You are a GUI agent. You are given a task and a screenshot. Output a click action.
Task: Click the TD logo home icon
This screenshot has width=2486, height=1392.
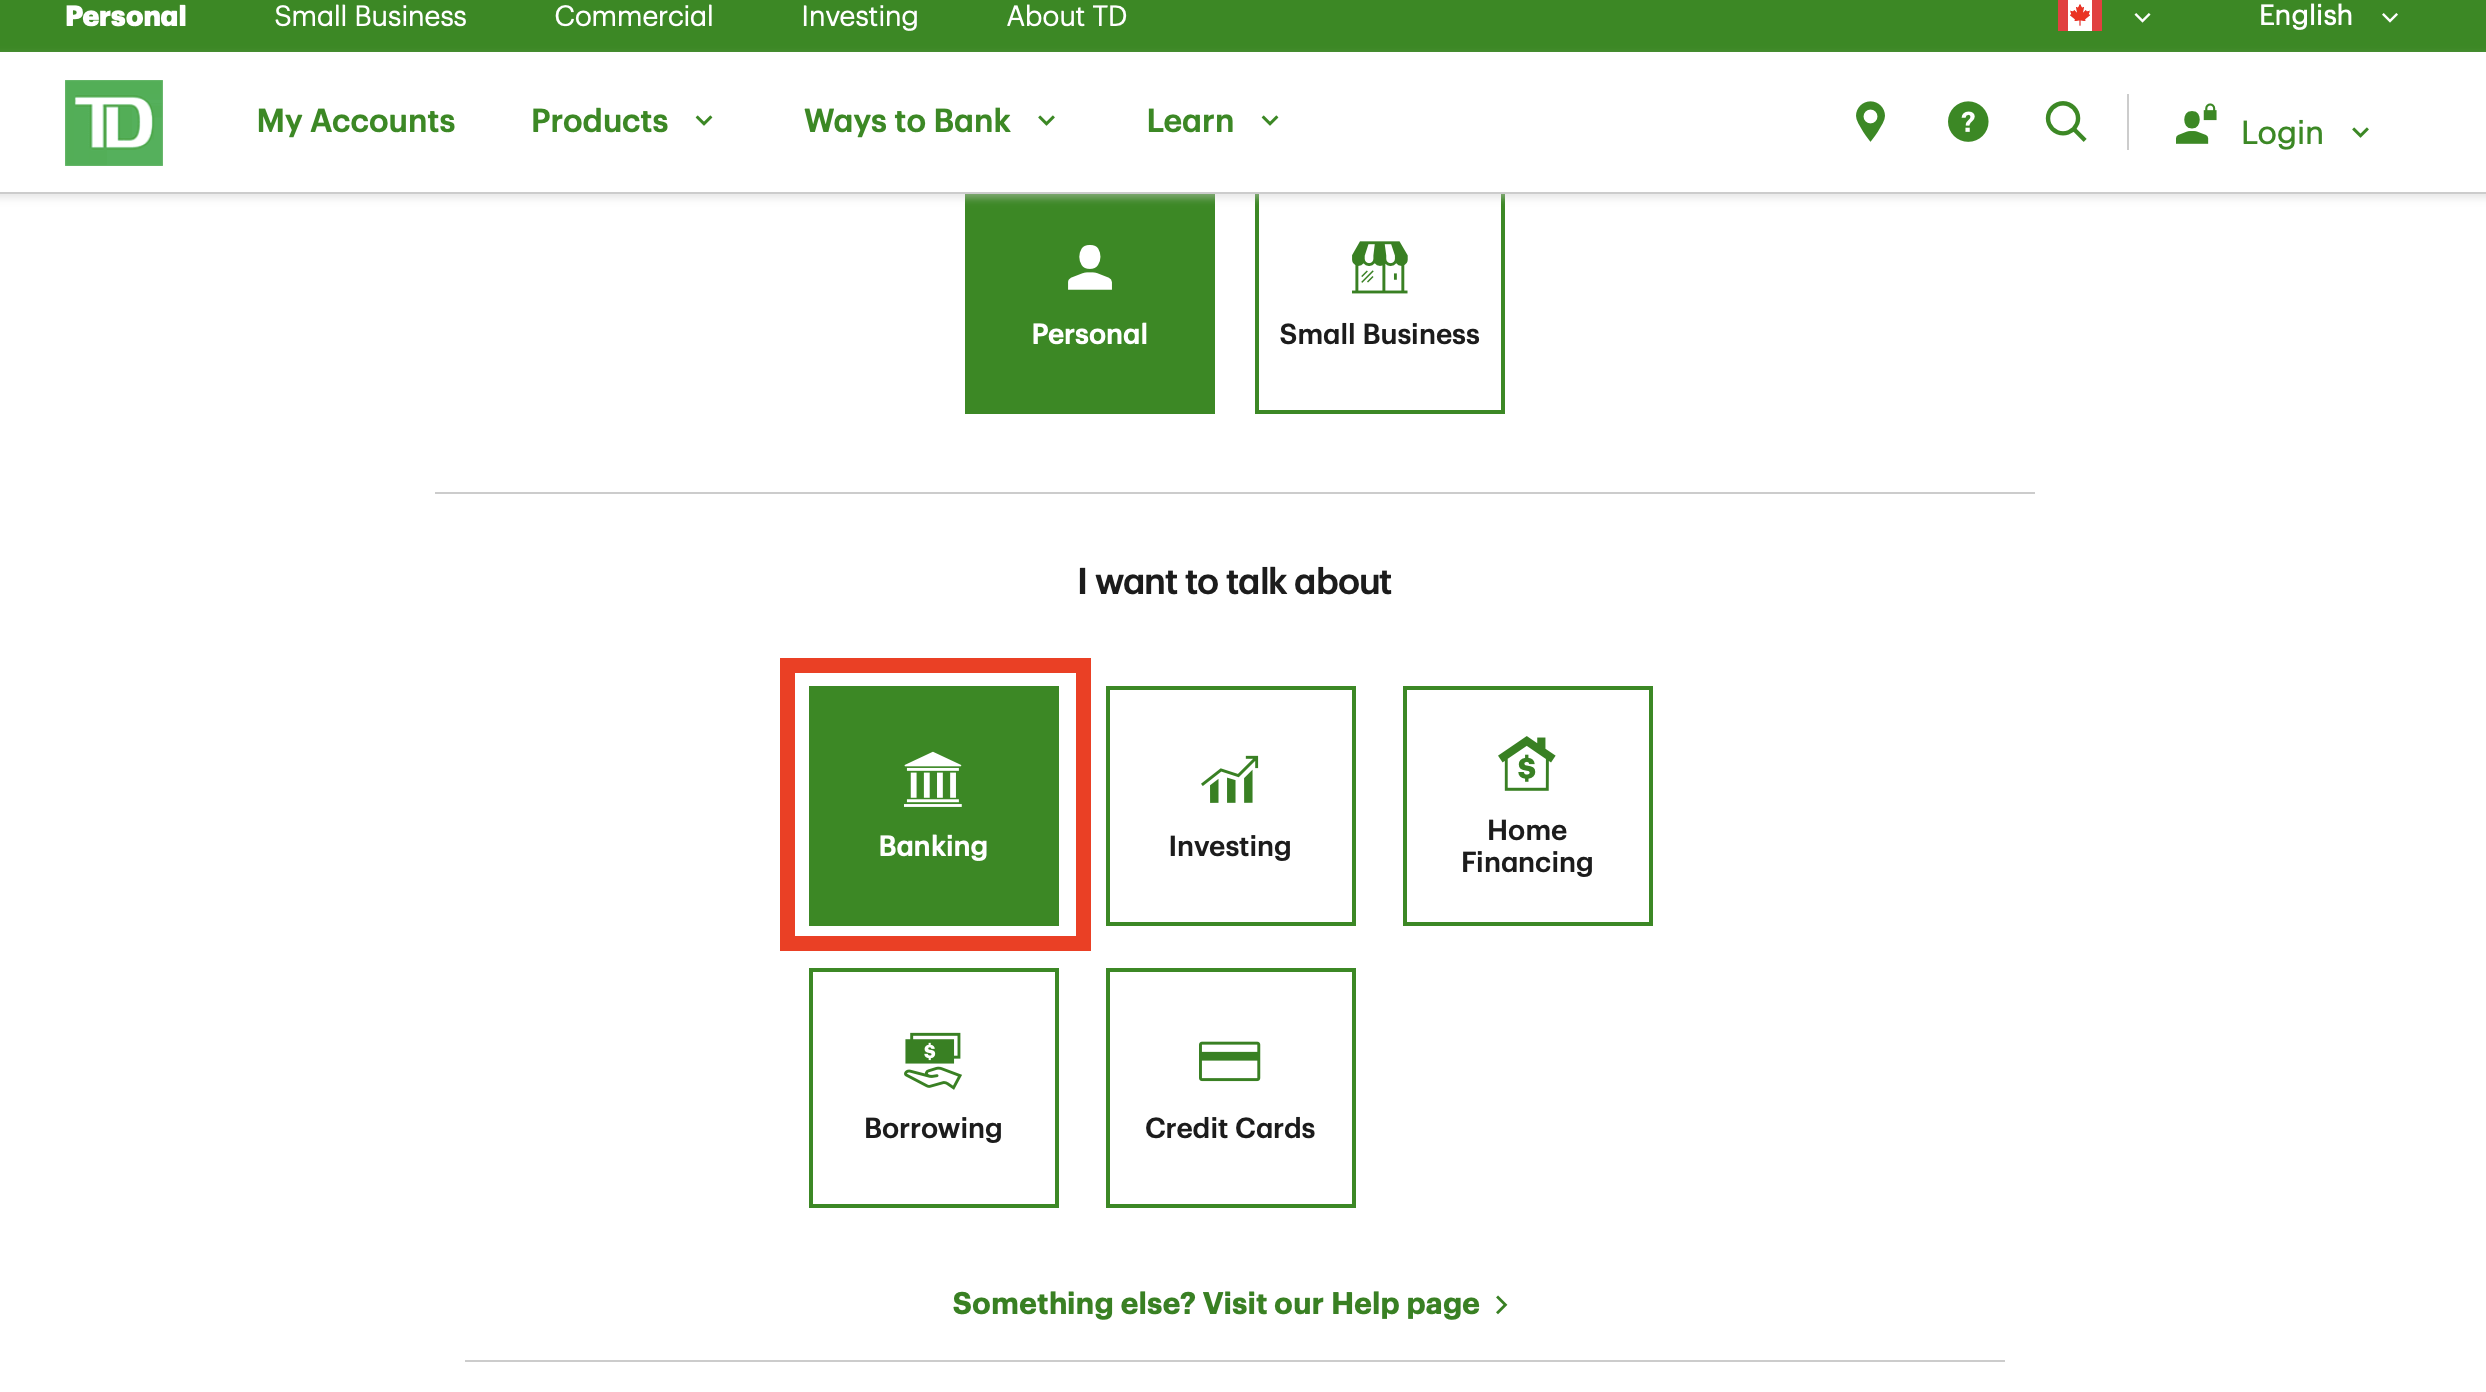[114, 122]
